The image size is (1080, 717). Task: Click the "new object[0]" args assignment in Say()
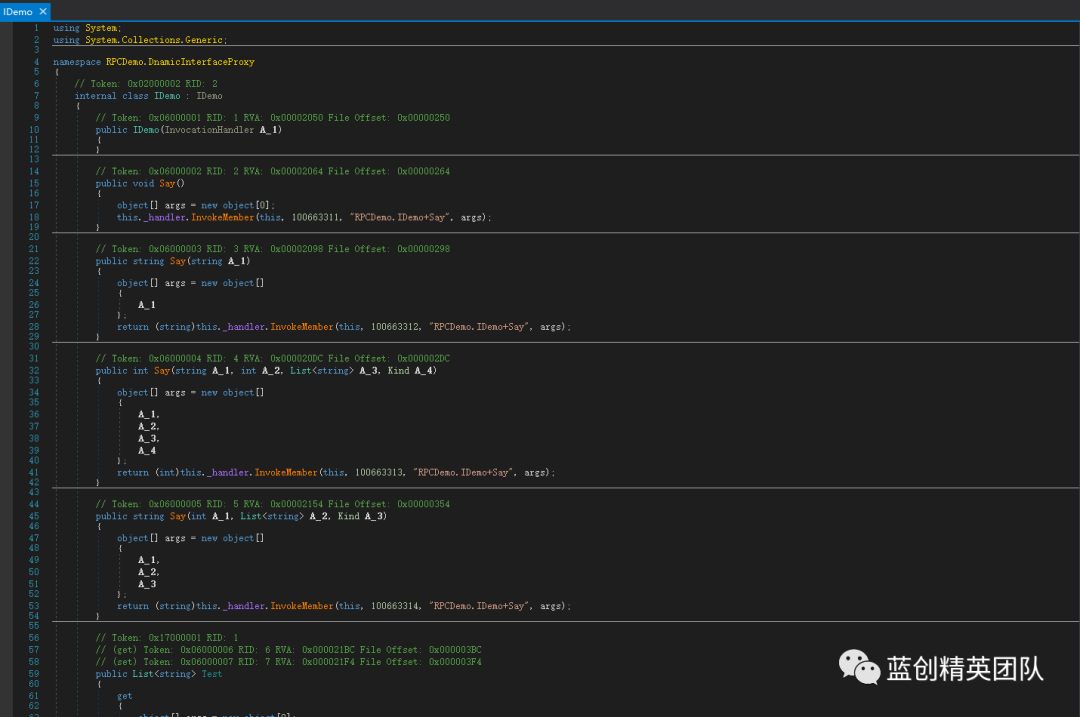196,205
